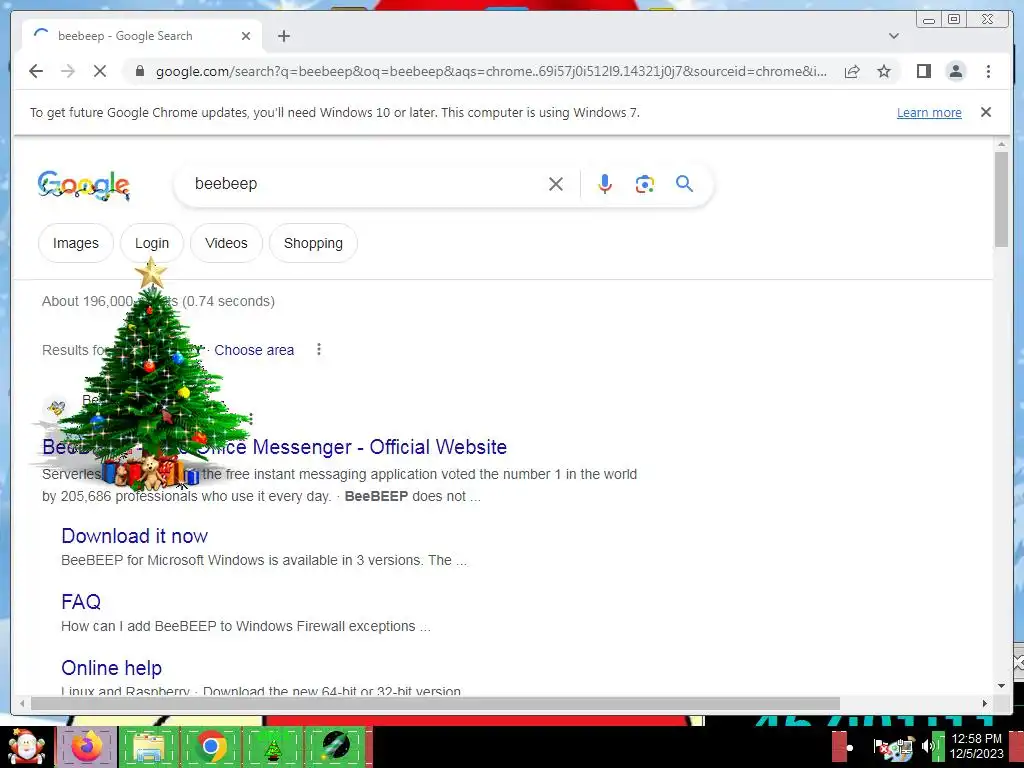Click the vertical scrollbar thumb
The image size is (1024, 768).
1001,199
